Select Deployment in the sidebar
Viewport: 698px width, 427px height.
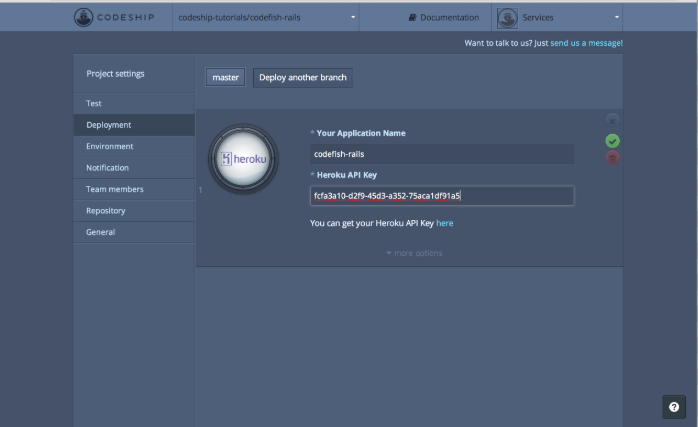[x=134, y=125]
